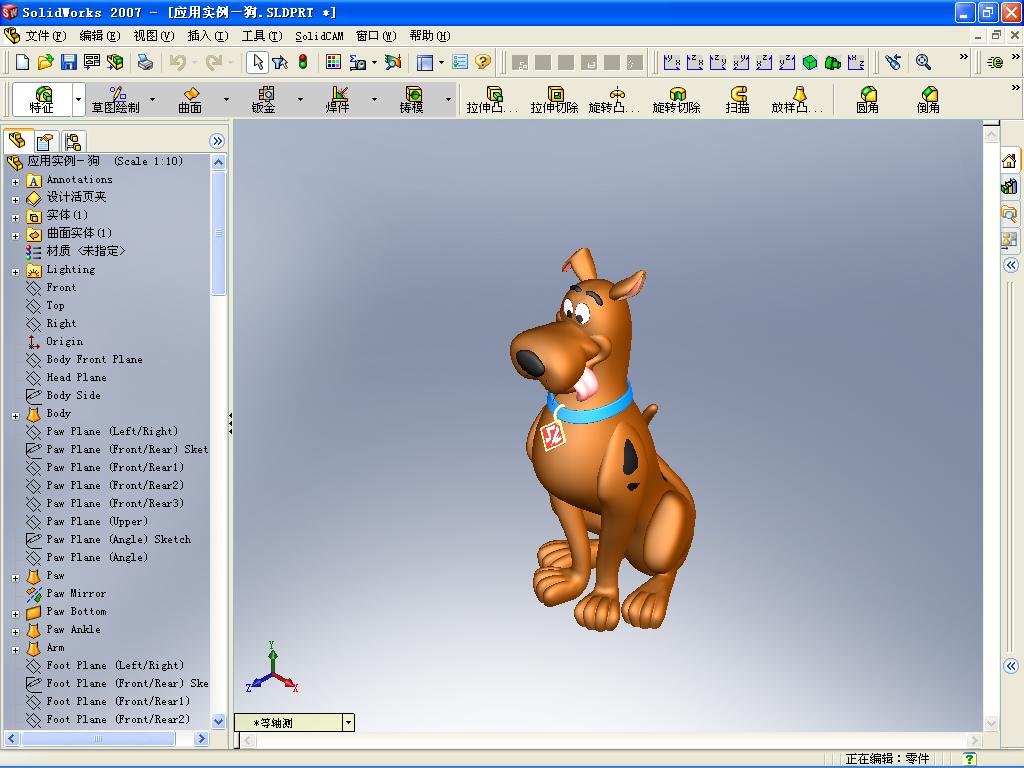This screenshot has width=1024, height=768.
Task: Select the Surfaces (曲面) toolbar button
Action: (190, 100)
